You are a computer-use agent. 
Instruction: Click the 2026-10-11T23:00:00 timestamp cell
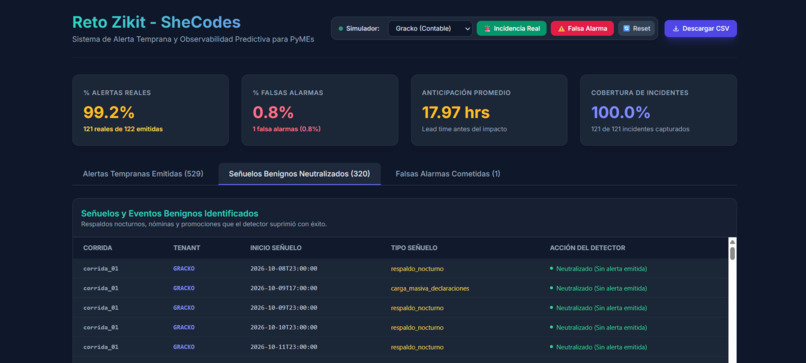pos(284,347)
